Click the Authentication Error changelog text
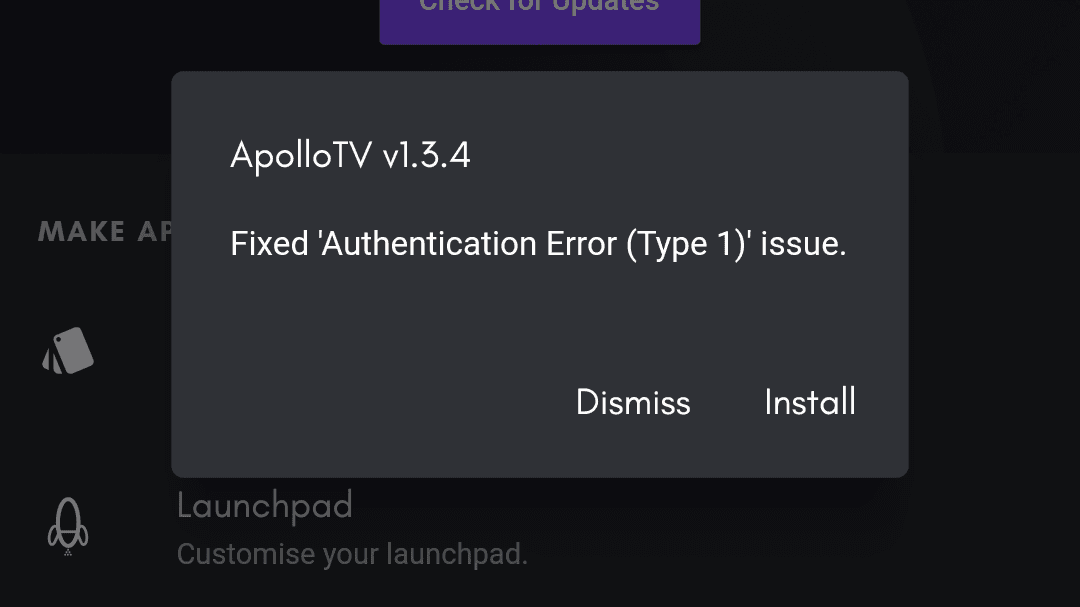This screenshot has height=607, width=1080. pos(537,243)
